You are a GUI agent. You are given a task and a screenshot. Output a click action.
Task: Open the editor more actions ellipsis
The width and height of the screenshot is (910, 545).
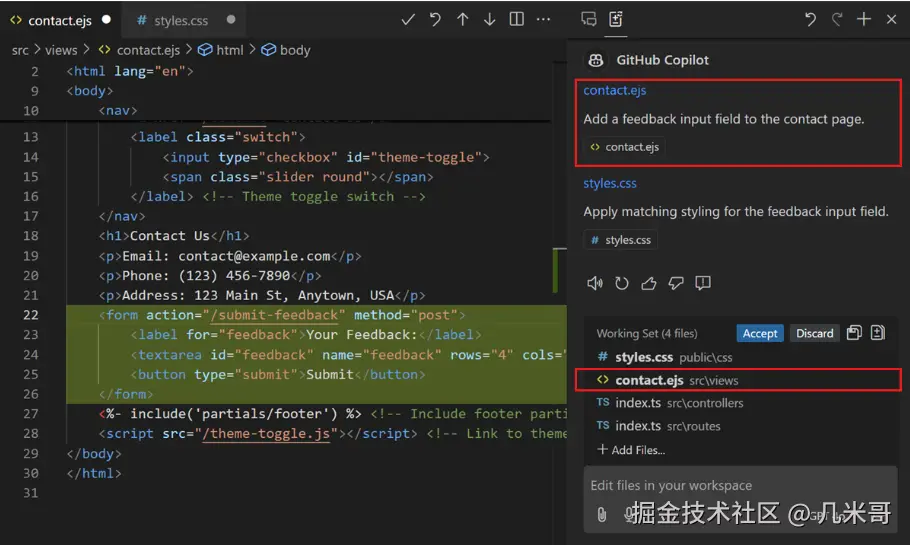tap(543, 20)
